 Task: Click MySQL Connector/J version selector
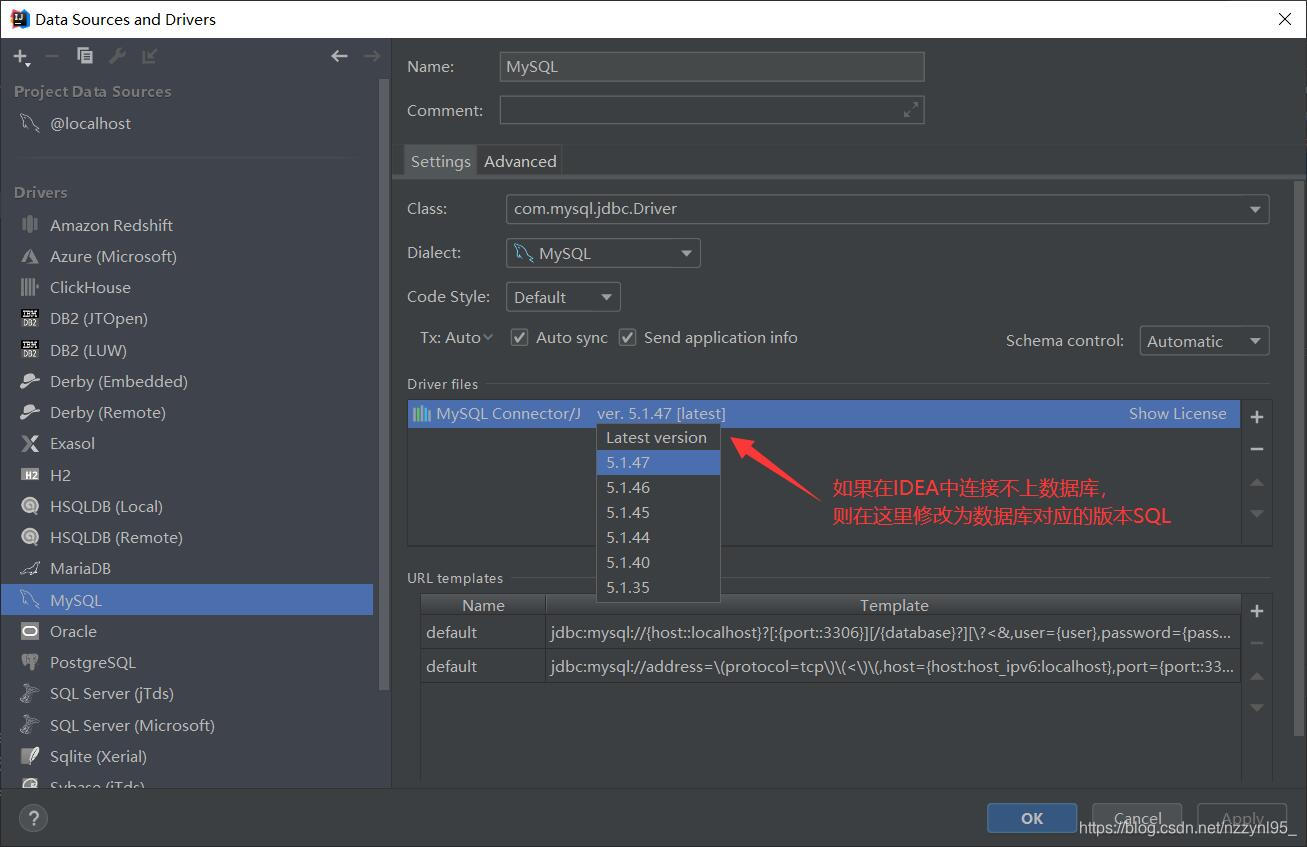coord(661,414)
